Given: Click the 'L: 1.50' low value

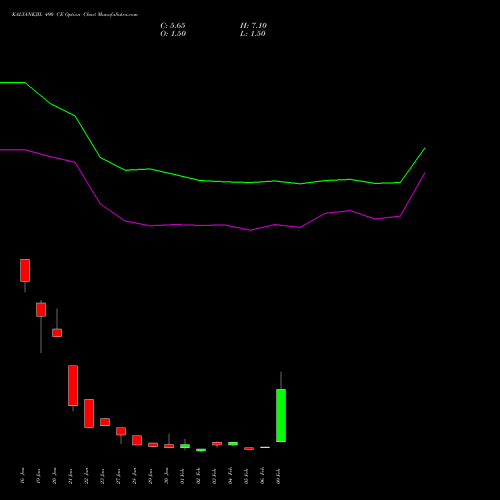Looking at the screenshot, I should [253, 34].
